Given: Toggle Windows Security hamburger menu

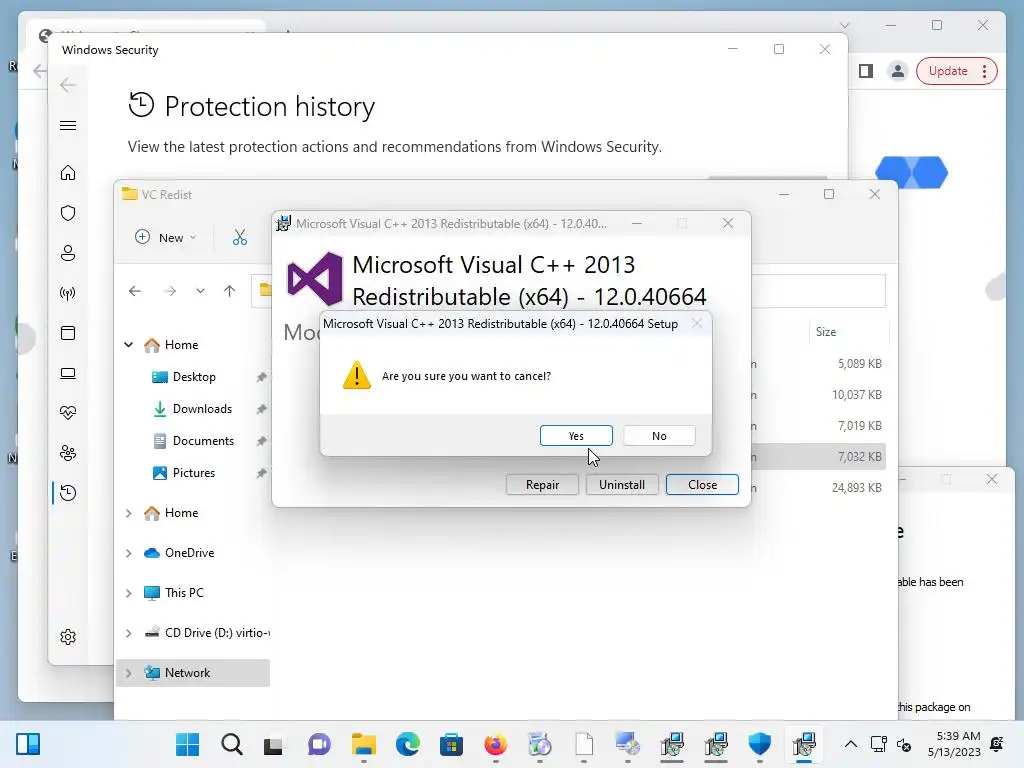Looking at the screenshot, I should [x=68, y=125].
